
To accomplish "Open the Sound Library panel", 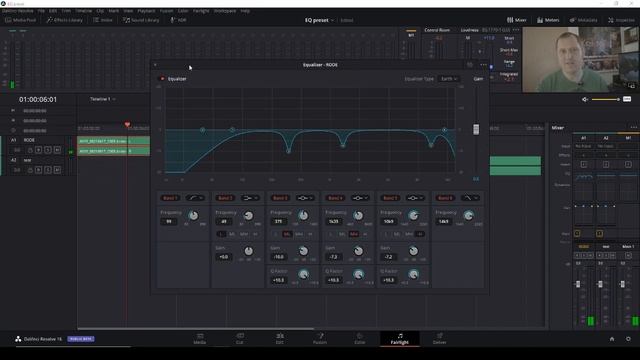I will pos(141,20).
